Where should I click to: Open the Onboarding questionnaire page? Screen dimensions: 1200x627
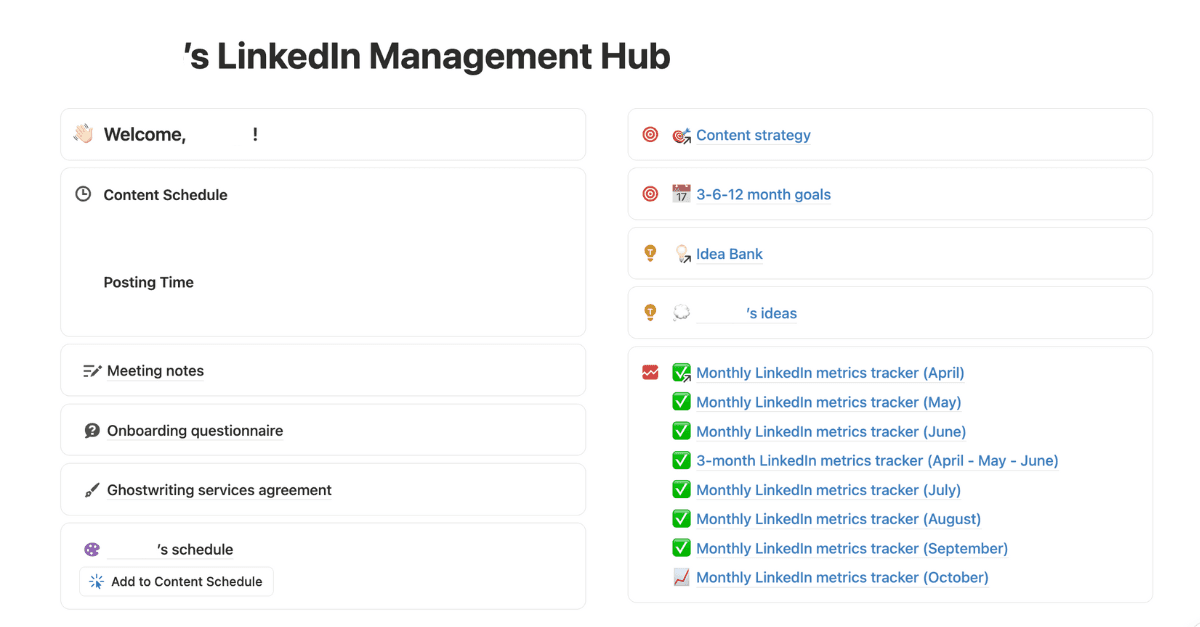point(195,431)
